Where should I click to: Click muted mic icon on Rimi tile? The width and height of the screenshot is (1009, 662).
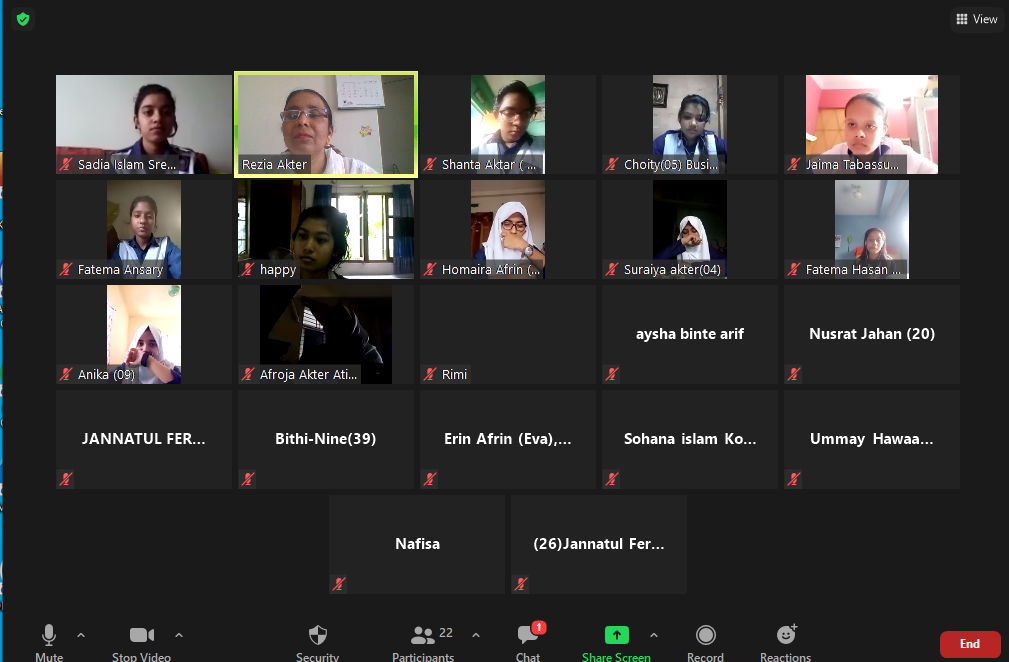click(x=430, y=374)
